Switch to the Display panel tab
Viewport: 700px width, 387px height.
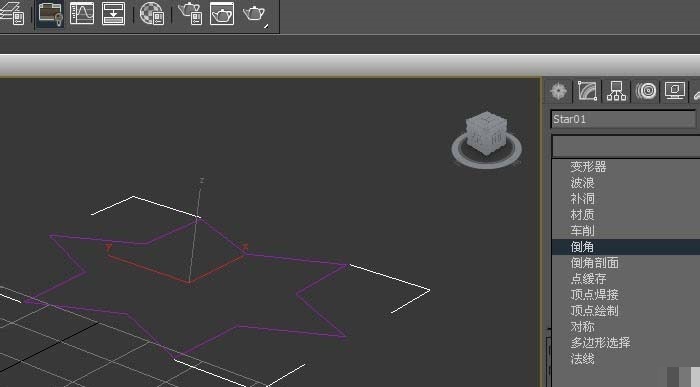675,91
